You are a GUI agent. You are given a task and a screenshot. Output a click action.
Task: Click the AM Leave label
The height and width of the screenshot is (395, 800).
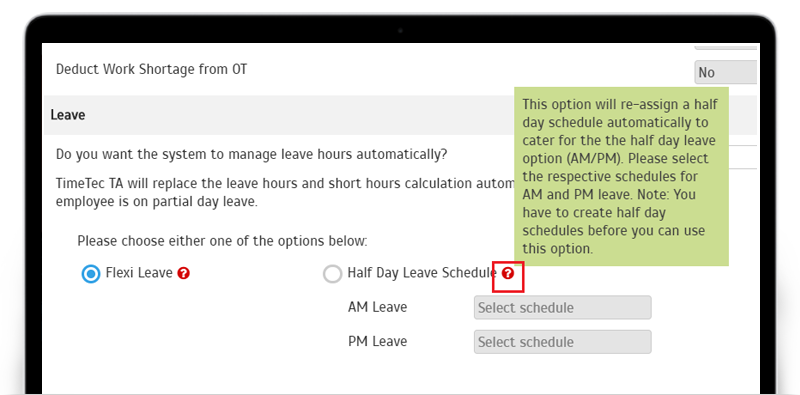pyautogui.click(x=378, y=307)
